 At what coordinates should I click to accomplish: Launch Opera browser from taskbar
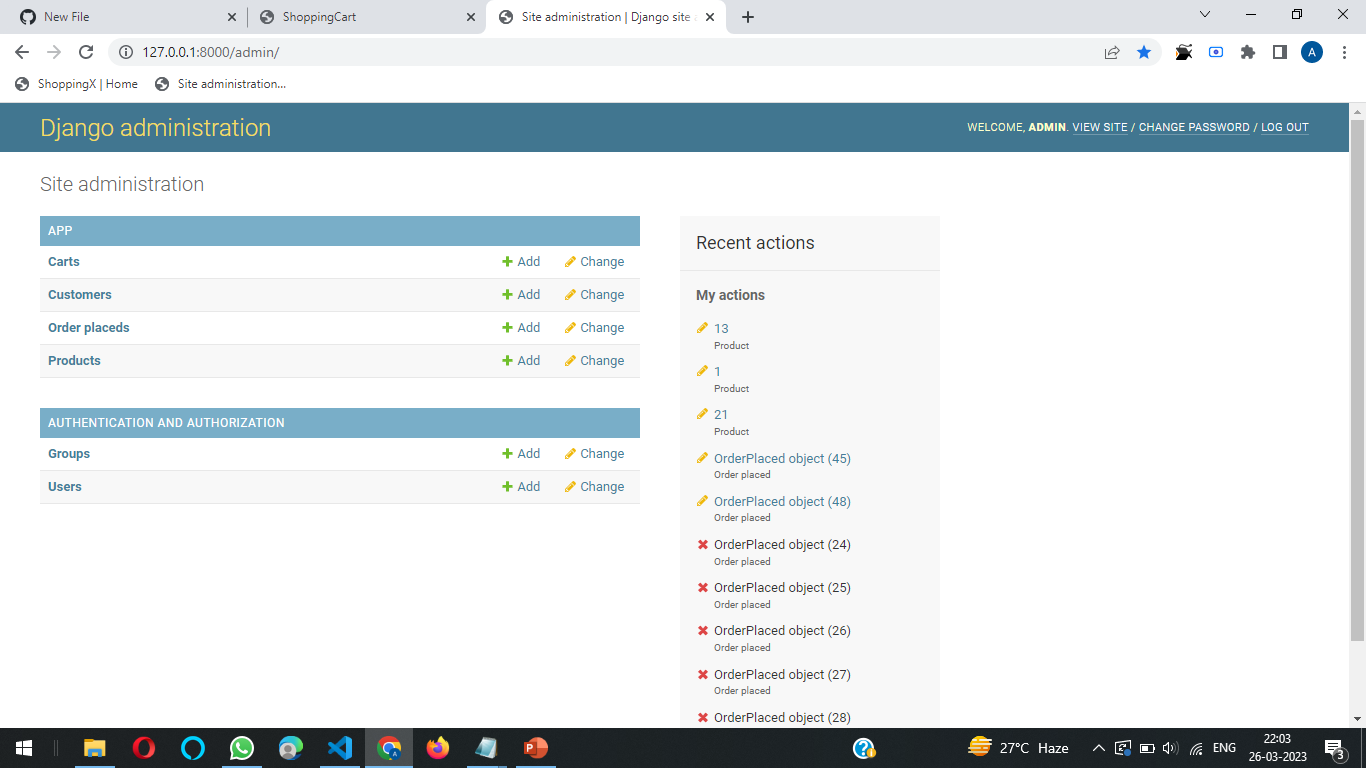point(144,748)
